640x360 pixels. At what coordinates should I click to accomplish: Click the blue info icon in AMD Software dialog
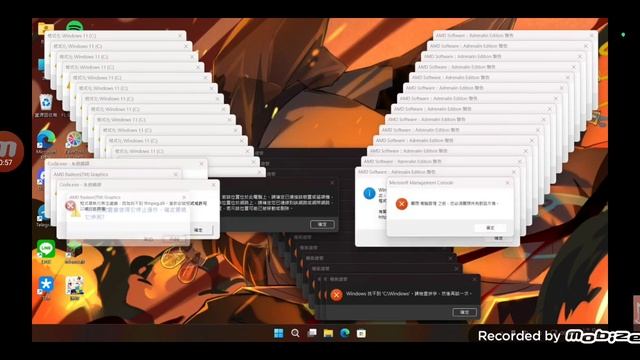tap(369, 193)
